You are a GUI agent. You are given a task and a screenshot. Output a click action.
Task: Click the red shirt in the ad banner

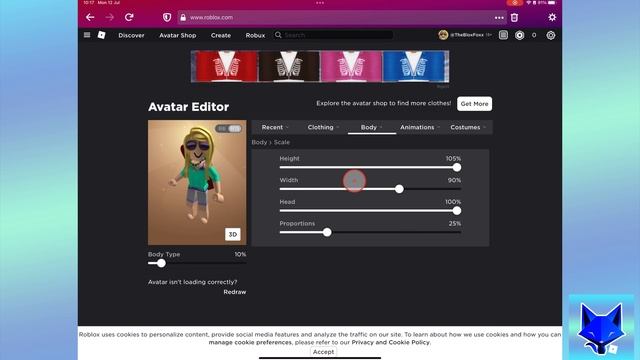click(227, 66)
